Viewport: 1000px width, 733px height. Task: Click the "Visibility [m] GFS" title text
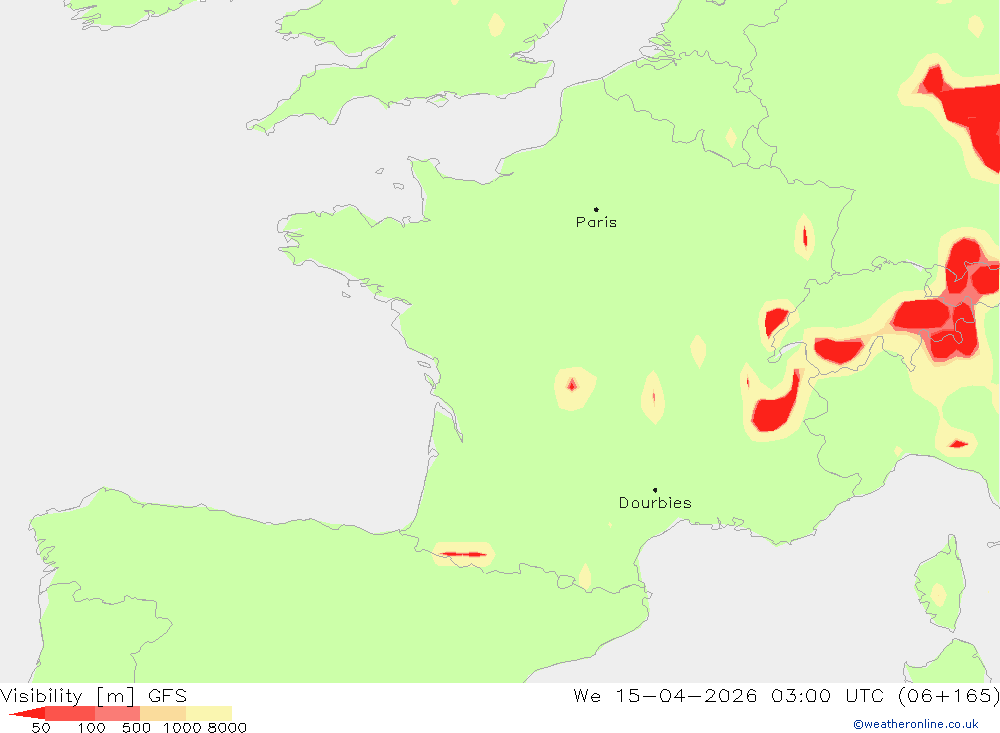click(94, 695)
